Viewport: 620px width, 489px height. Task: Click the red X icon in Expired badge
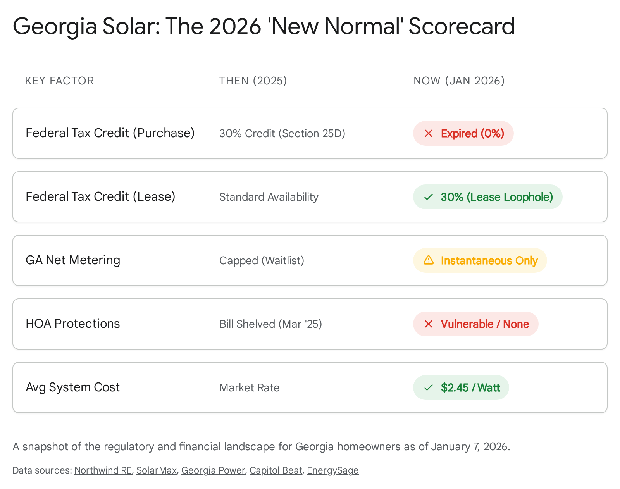tap(428, 133)
